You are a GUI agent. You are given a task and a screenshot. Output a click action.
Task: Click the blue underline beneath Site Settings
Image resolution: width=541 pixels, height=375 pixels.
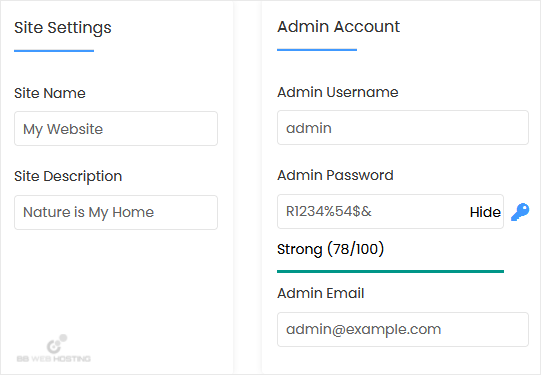[54, 51]
